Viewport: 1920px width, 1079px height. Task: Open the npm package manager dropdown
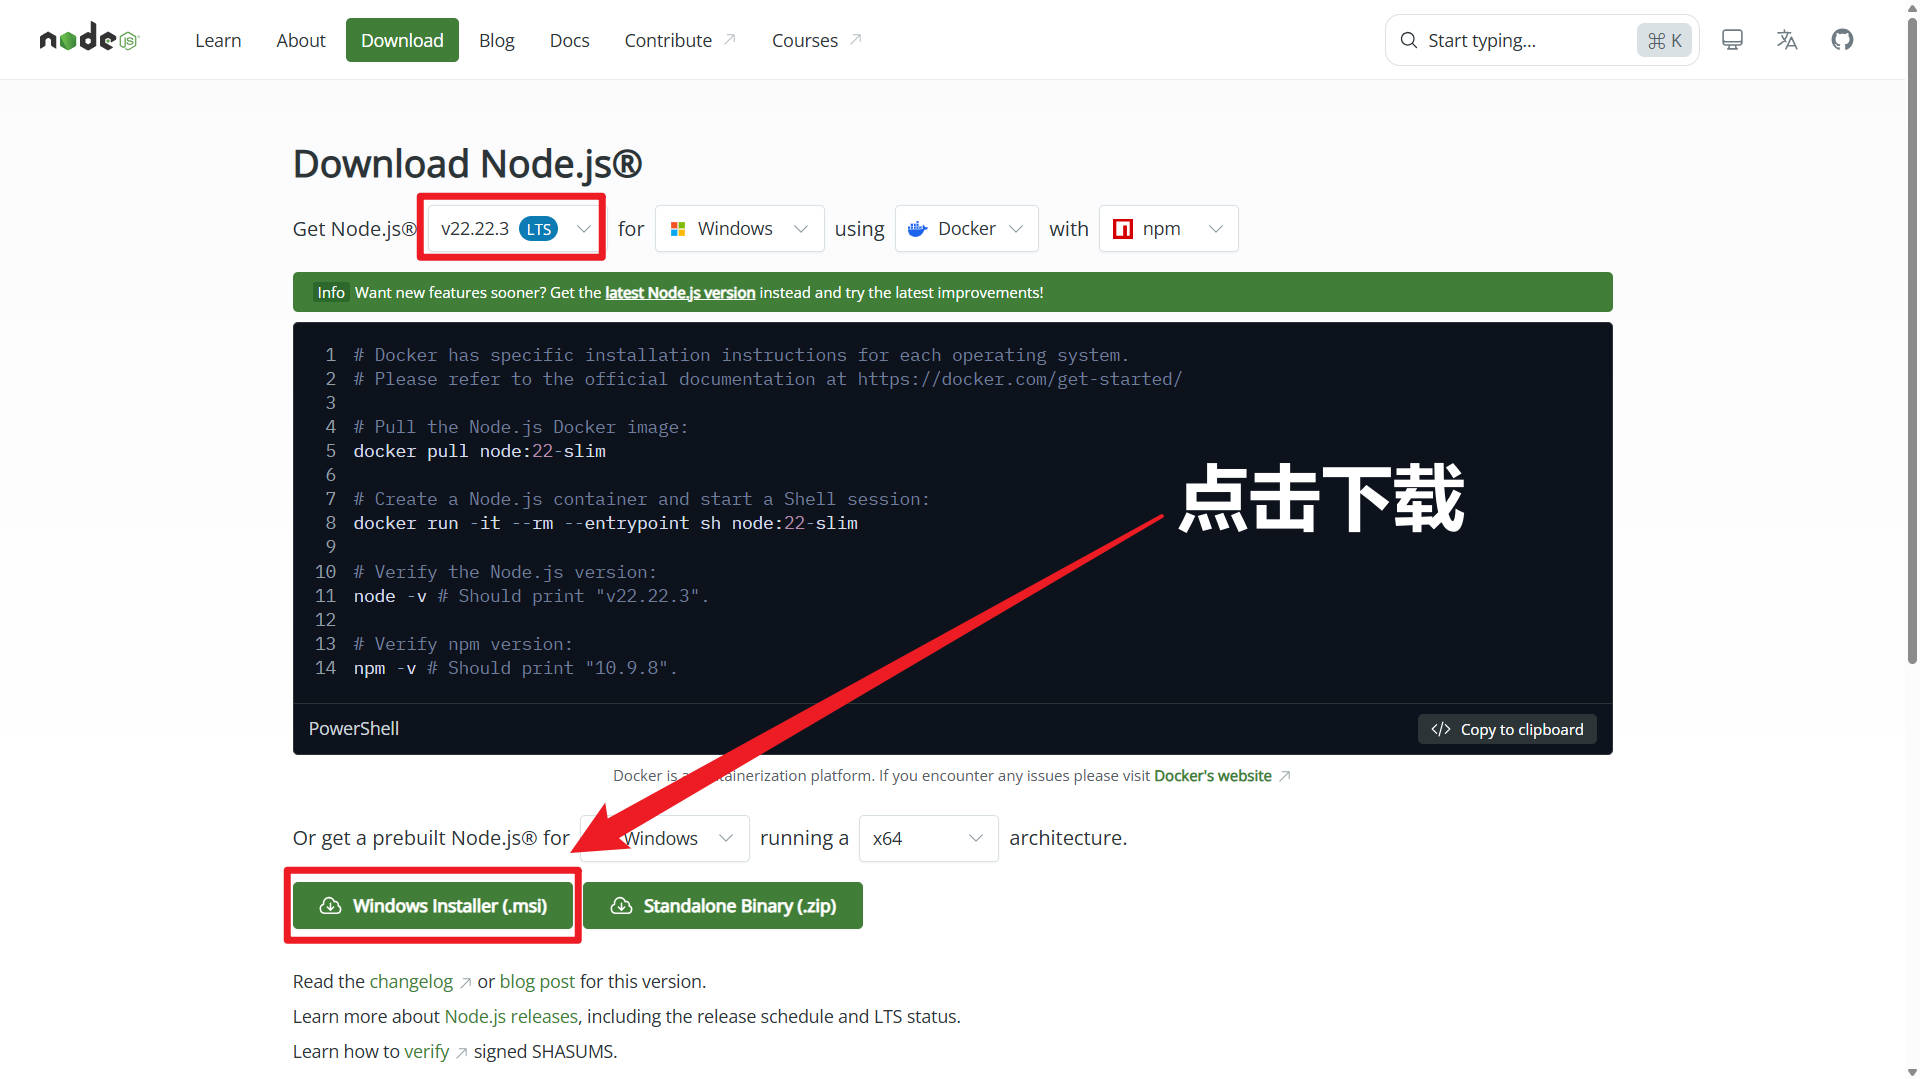1169,229
